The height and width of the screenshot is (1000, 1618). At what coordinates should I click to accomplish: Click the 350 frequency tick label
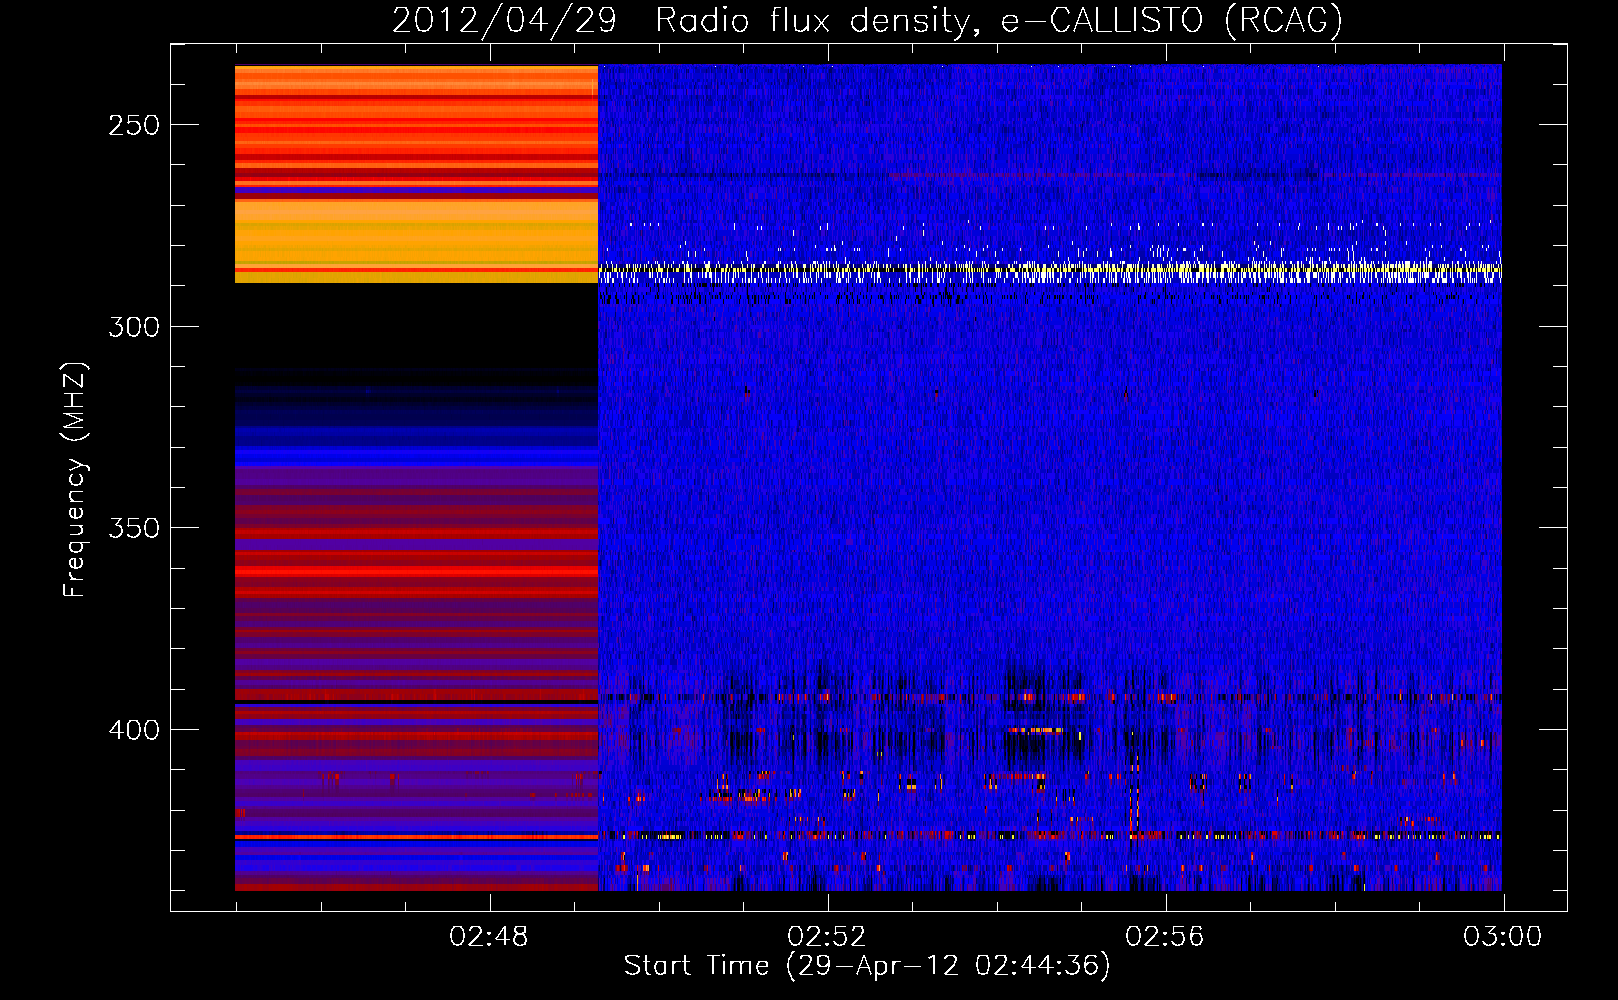(x=134, y=528)
